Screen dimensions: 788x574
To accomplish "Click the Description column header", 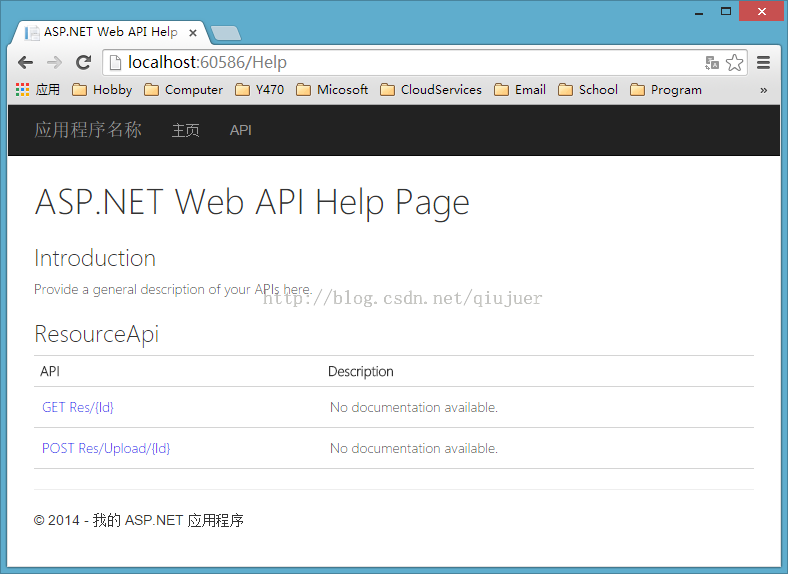I will (360, 371).
